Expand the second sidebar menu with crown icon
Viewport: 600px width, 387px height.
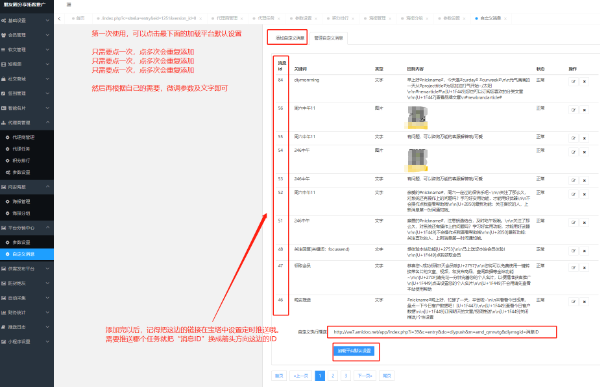[27, 35]
